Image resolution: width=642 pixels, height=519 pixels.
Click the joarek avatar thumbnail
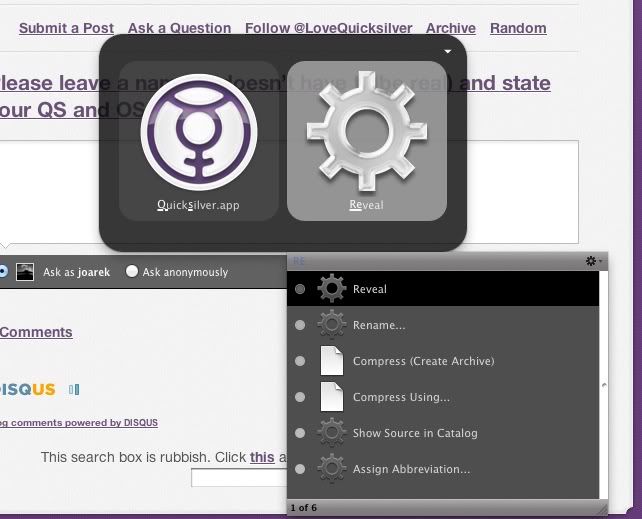pos(25,272)
